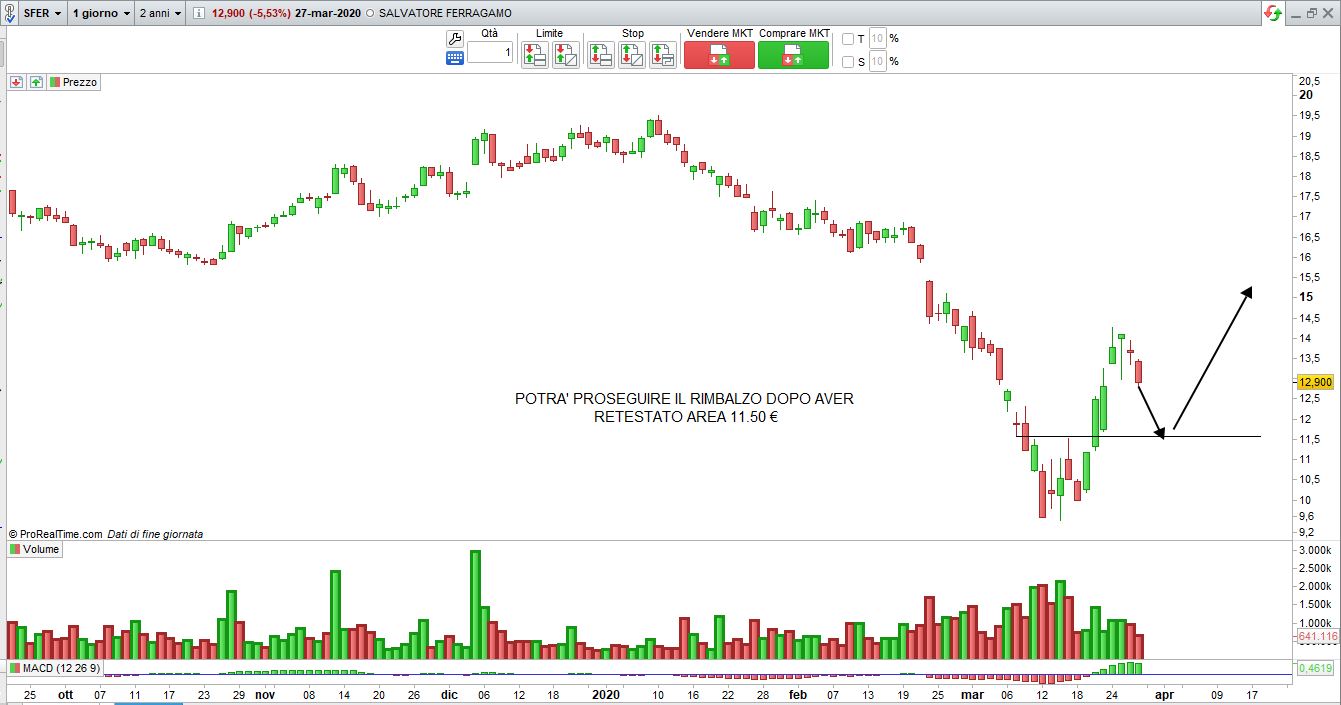Click the second Limite order icon
1341x705 pixels.
tap(565, 55)
